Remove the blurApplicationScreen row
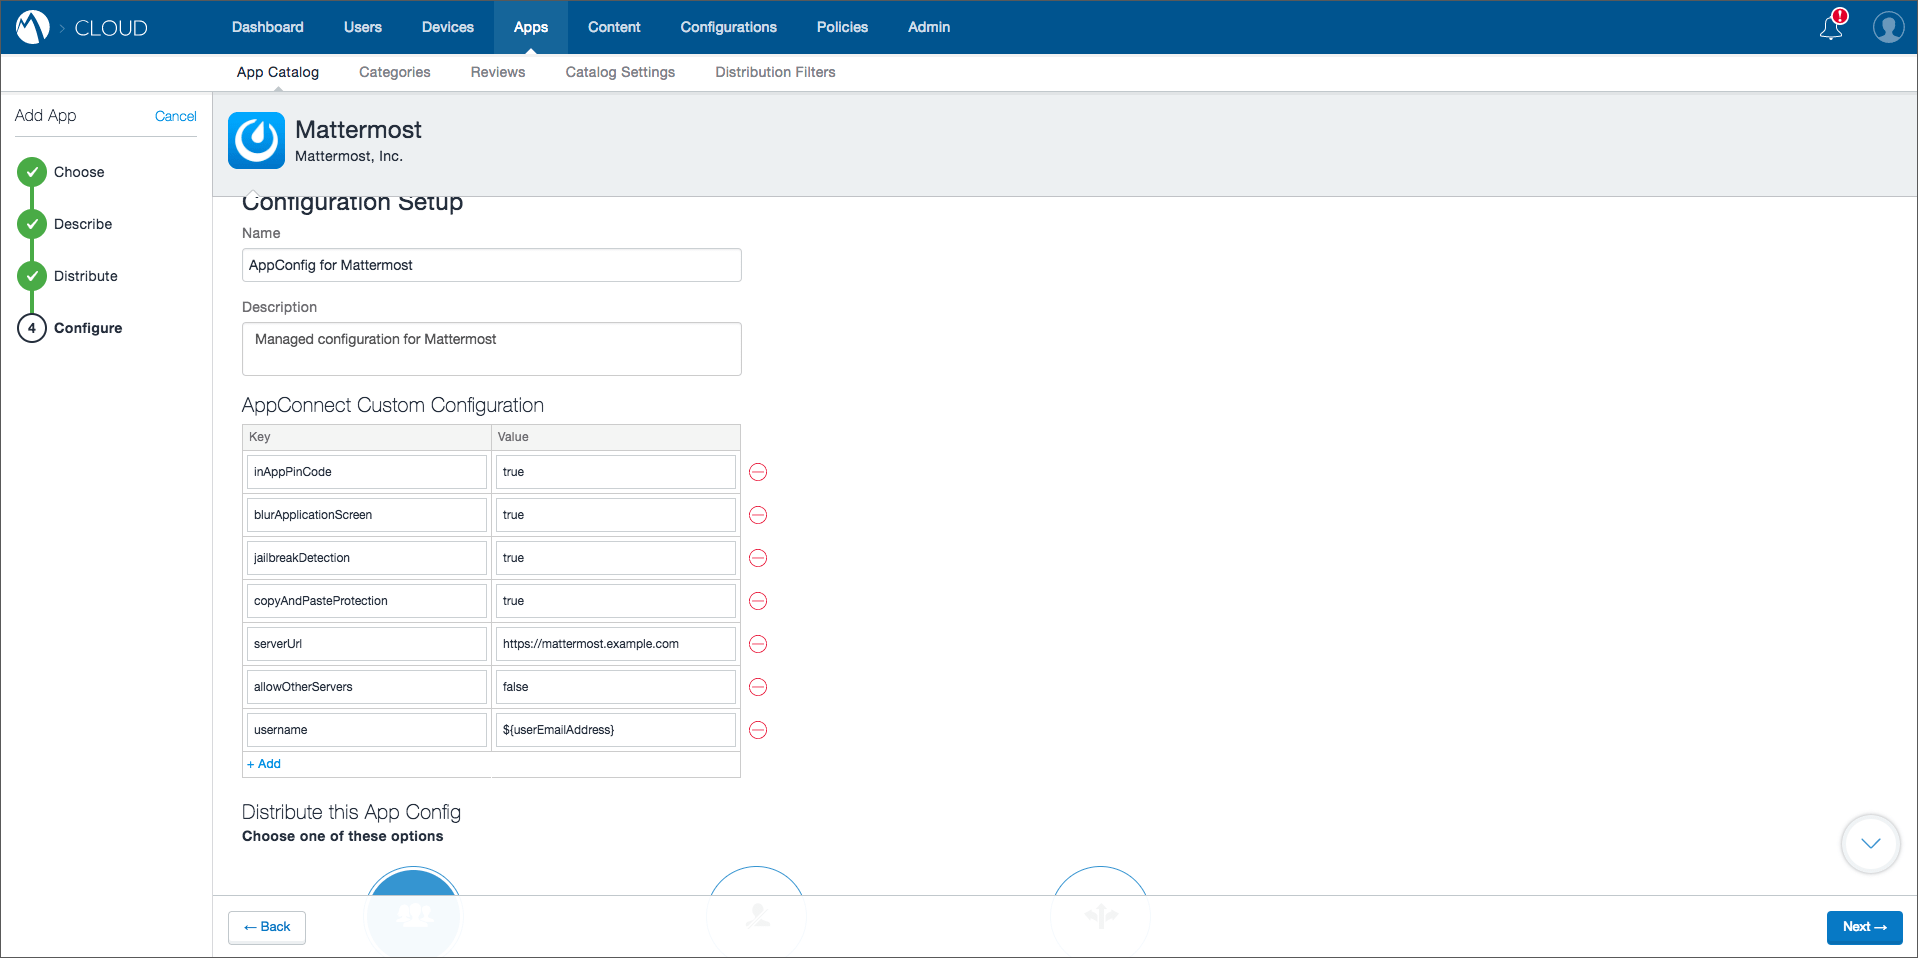Image resolution: width=1918 pixels, height=958 pixels. tap(758, 515)
